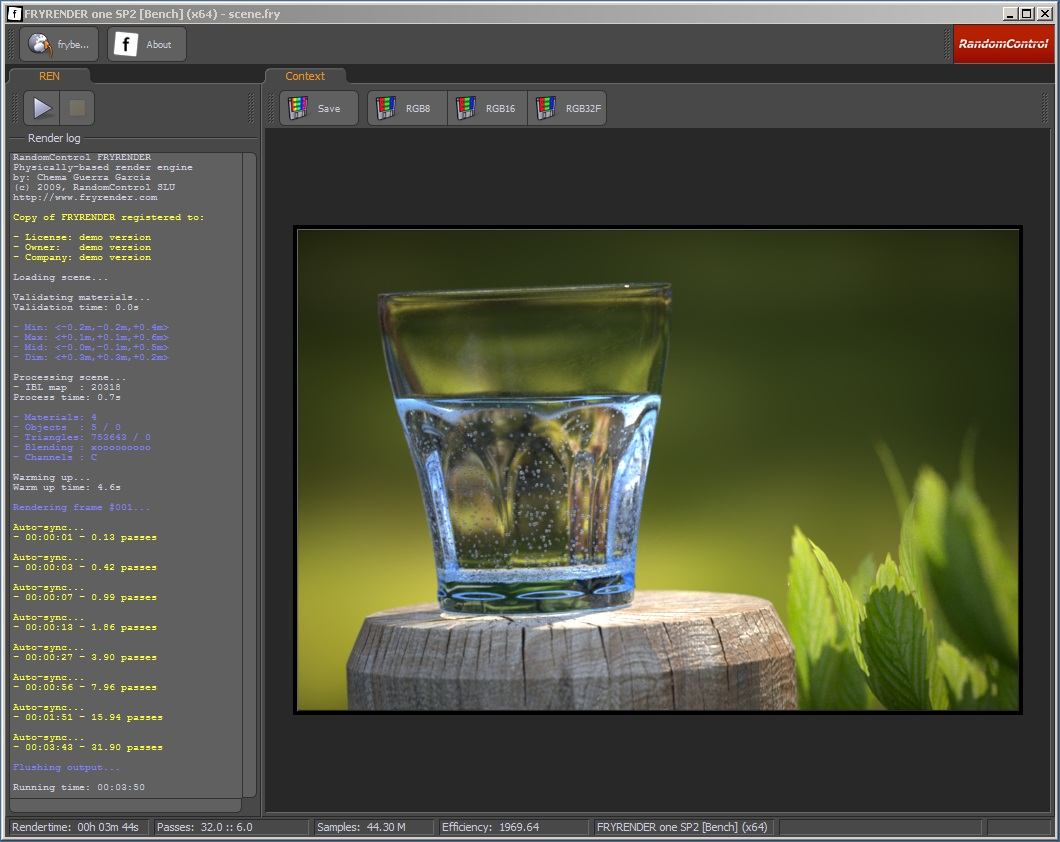Start rendering with the Play button
This screenshot has height=842, width=1060.
click(42, 108)
